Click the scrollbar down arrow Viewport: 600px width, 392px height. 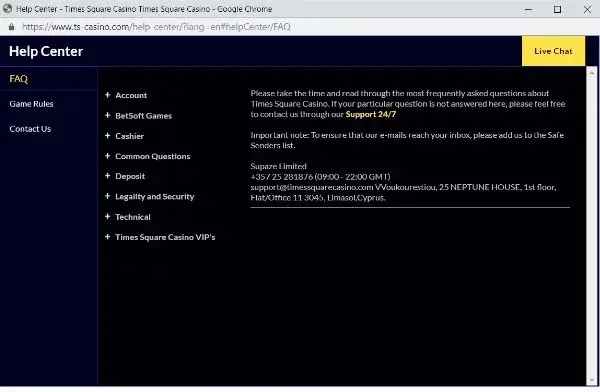coord(592,380)
